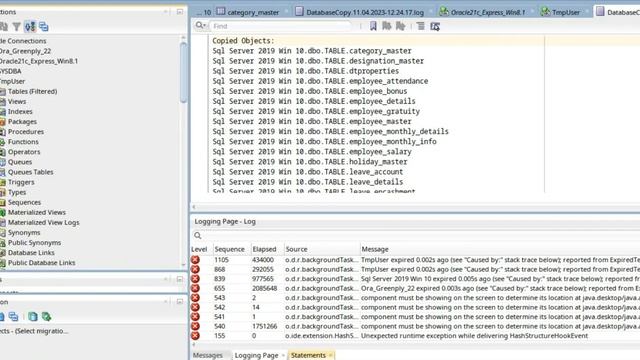Sort log by Source column header

[x=296, y=249]
